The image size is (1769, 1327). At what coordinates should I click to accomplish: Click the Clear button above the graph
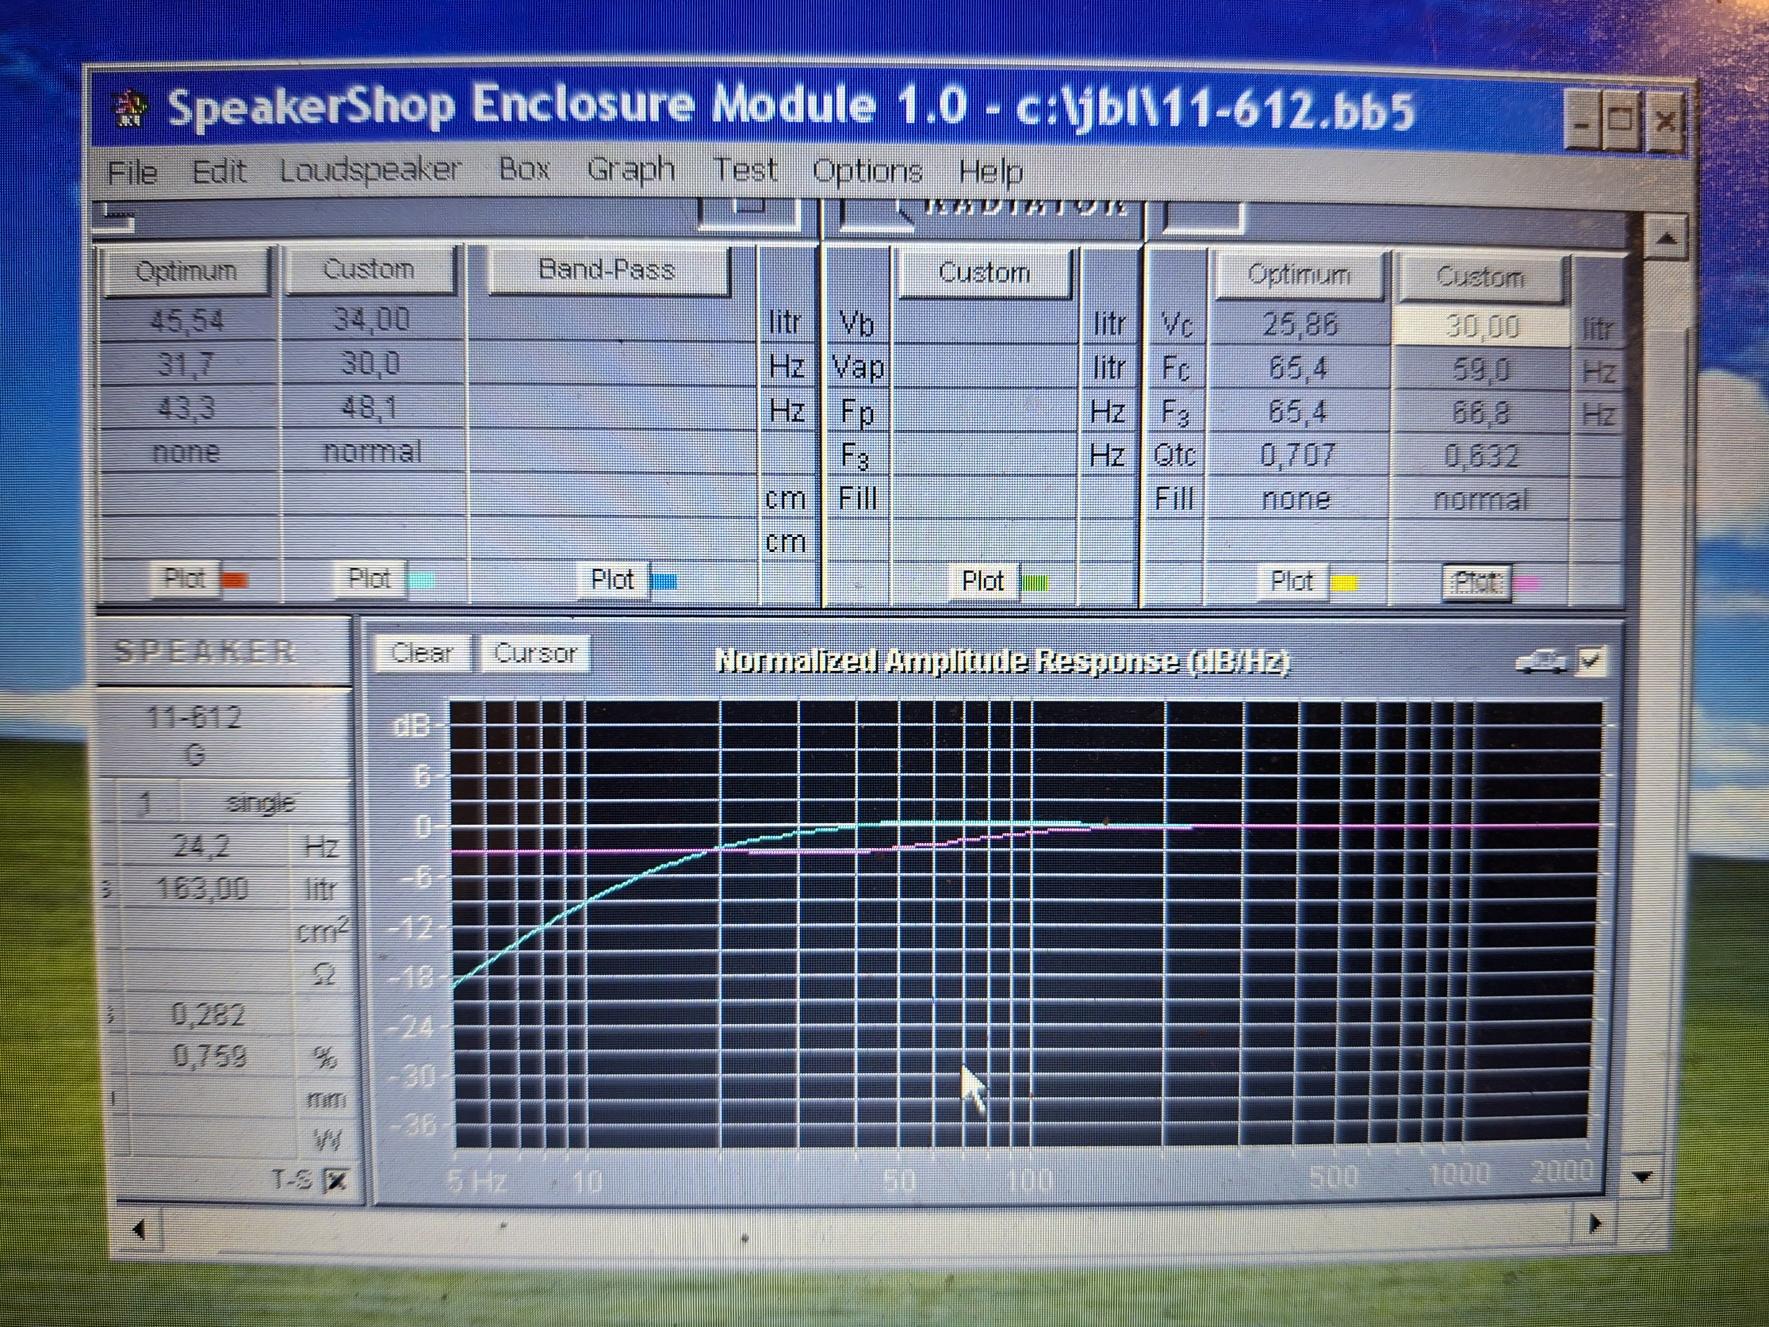(x=421, y=653)
